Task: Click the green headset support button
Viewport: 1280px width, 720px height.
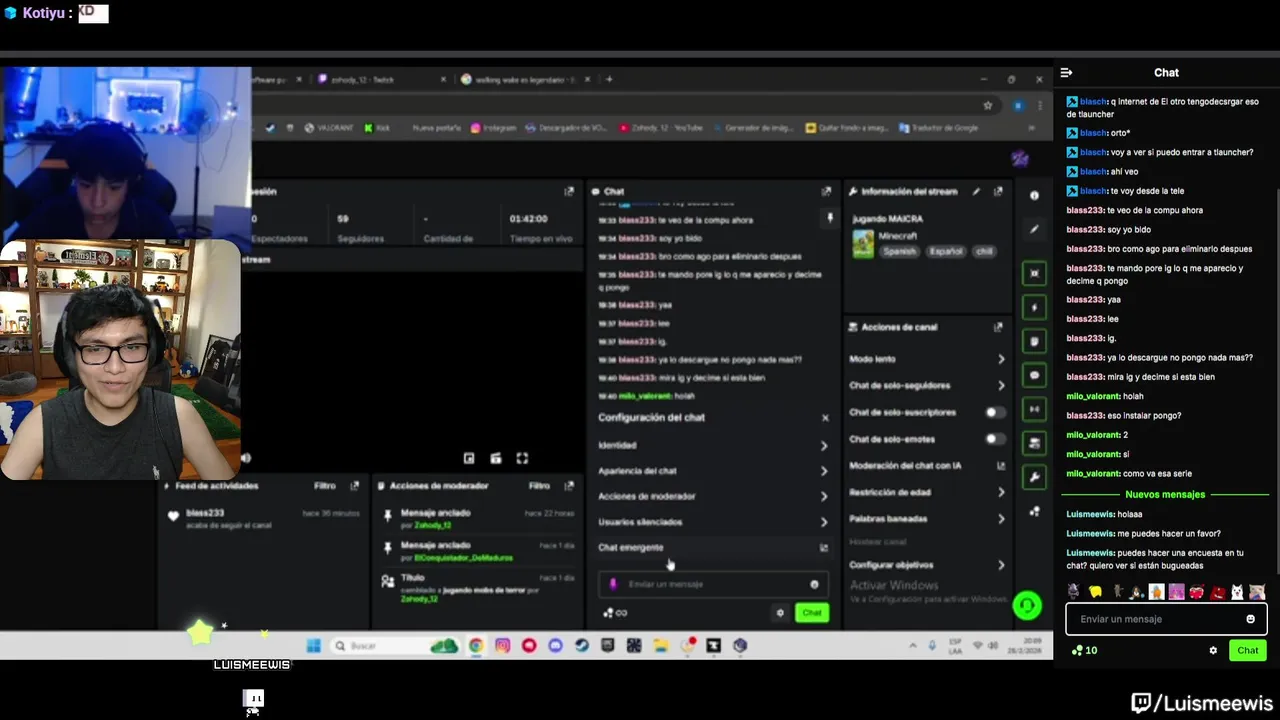Action: (1027, 605)
